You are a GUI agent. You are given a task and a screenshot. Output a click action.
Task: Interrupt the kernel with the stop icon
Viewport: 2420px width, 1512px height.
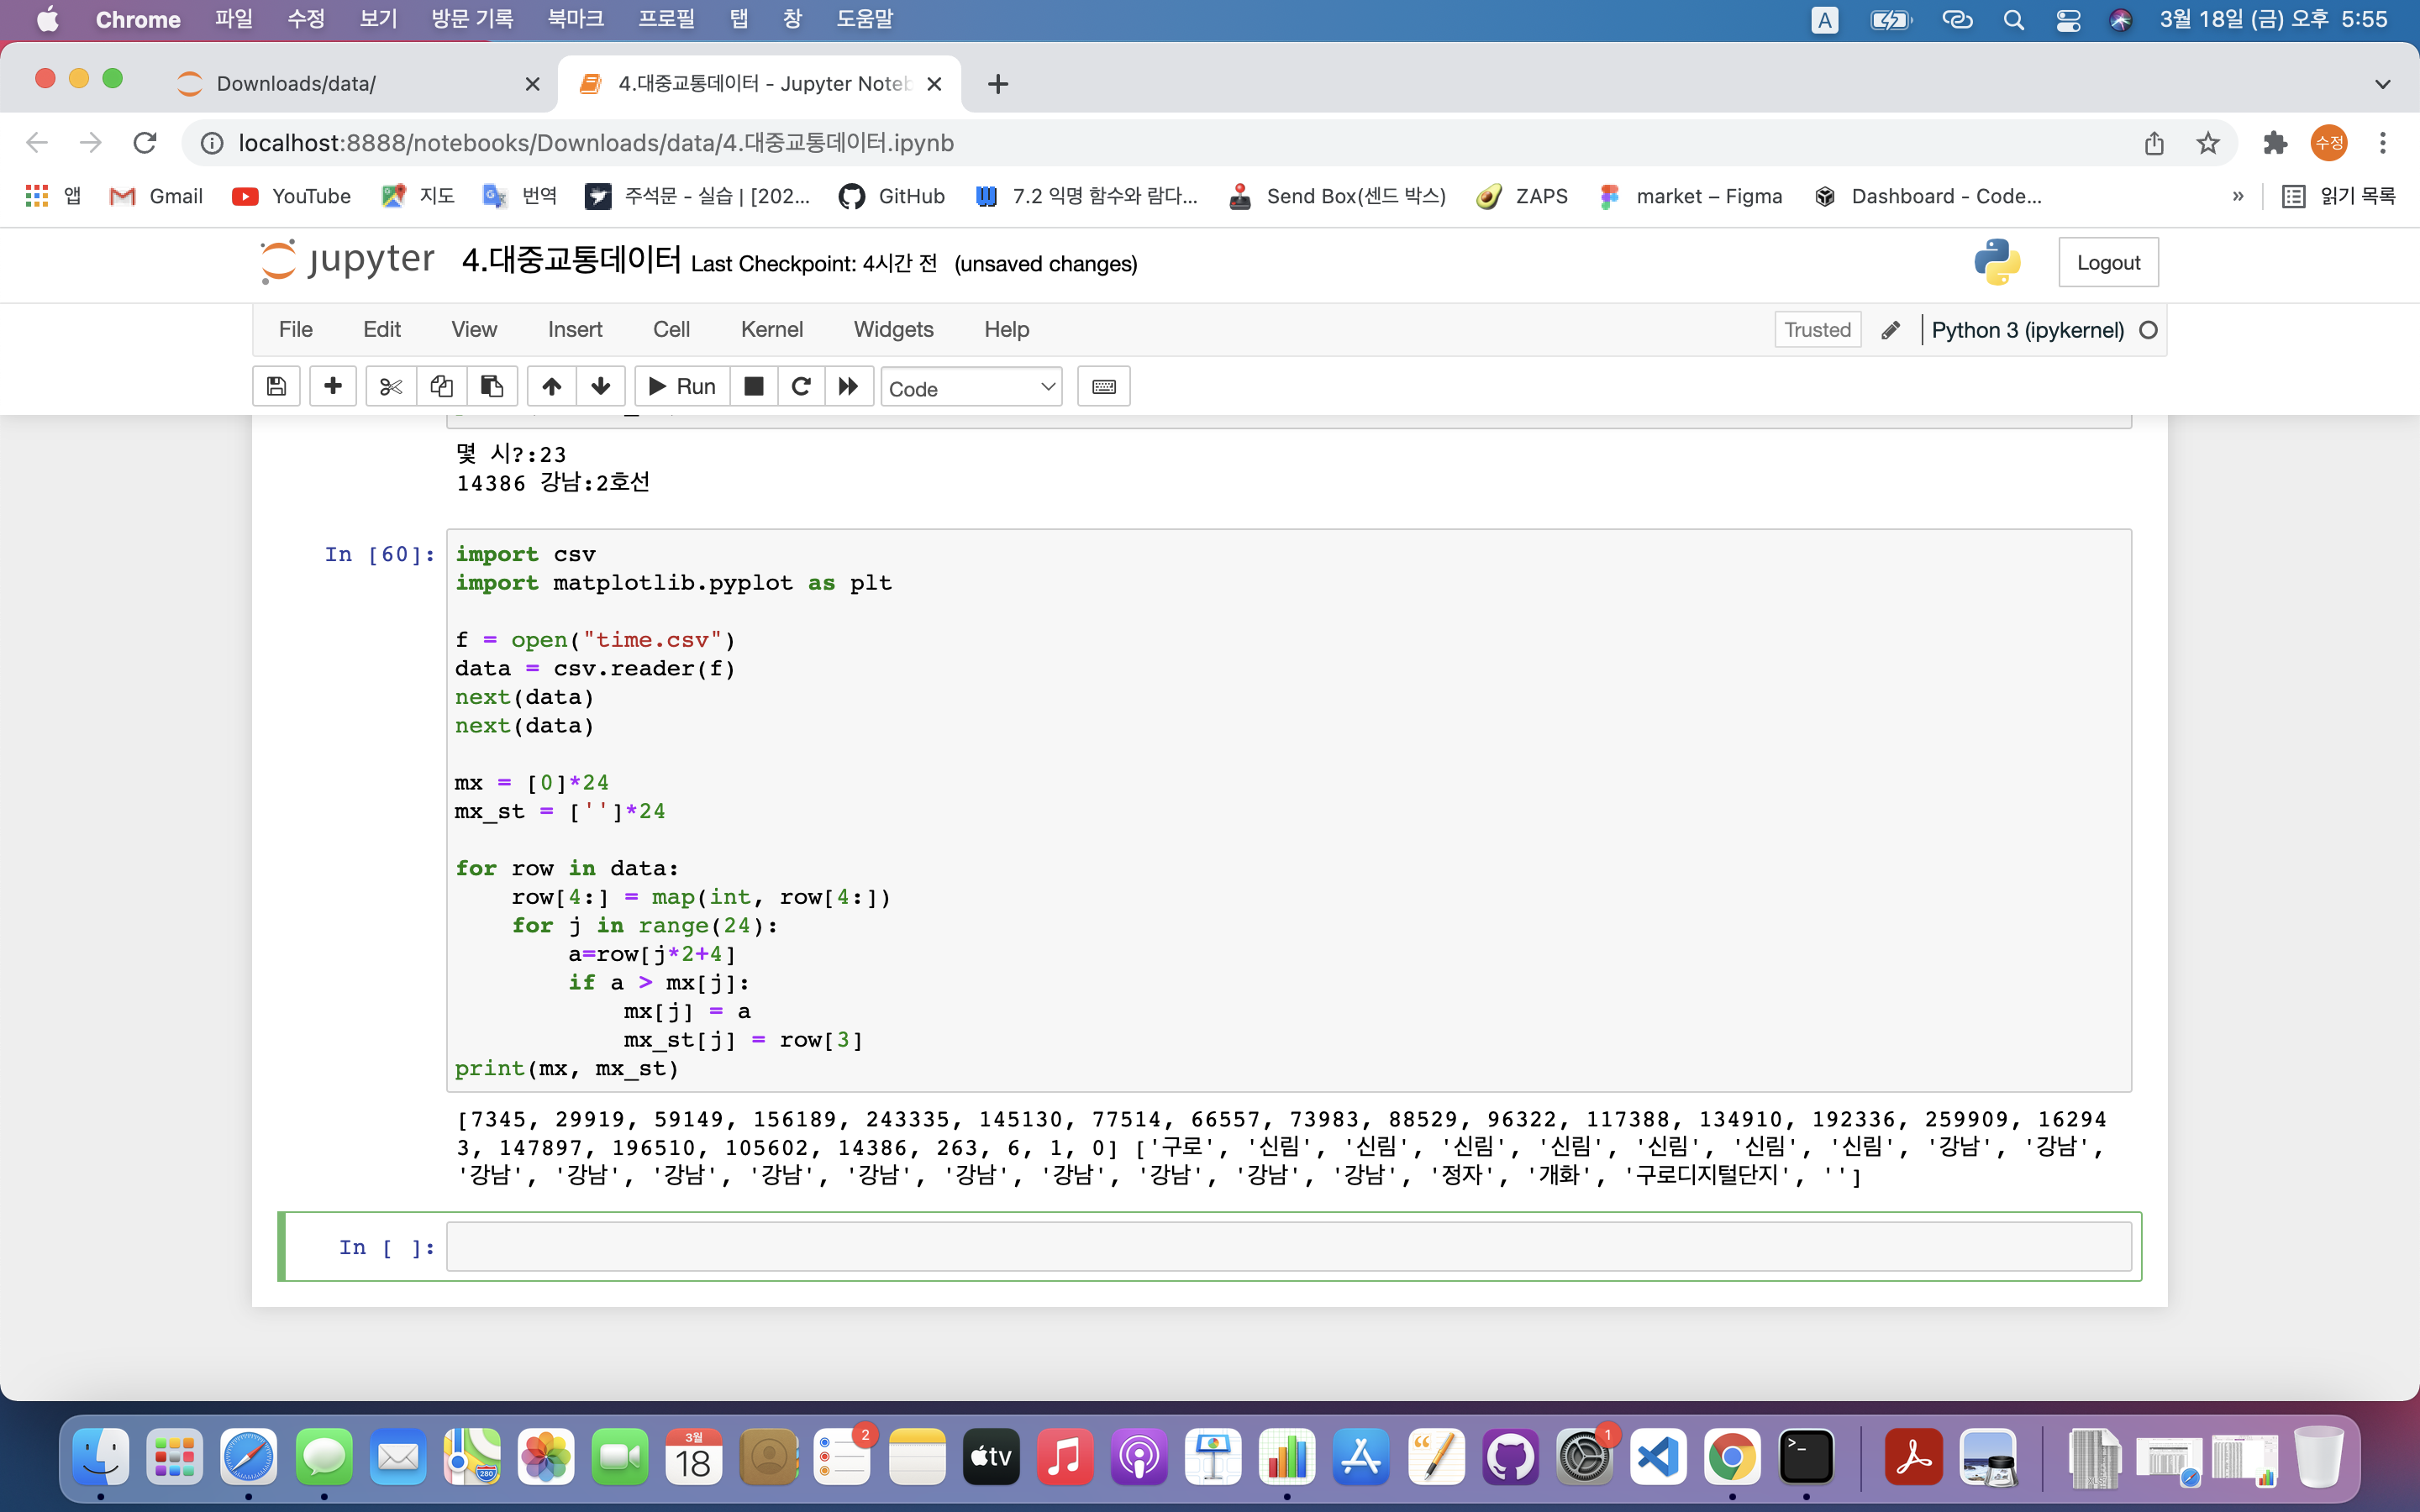pyautogui.click(x=754, y=387)
